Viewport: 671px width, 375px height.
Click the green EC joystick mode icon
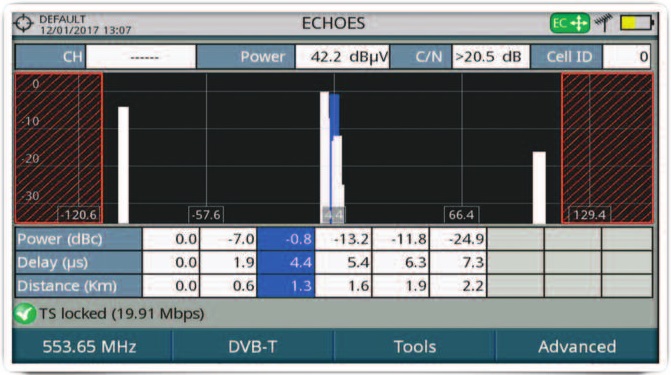(570, 23)
